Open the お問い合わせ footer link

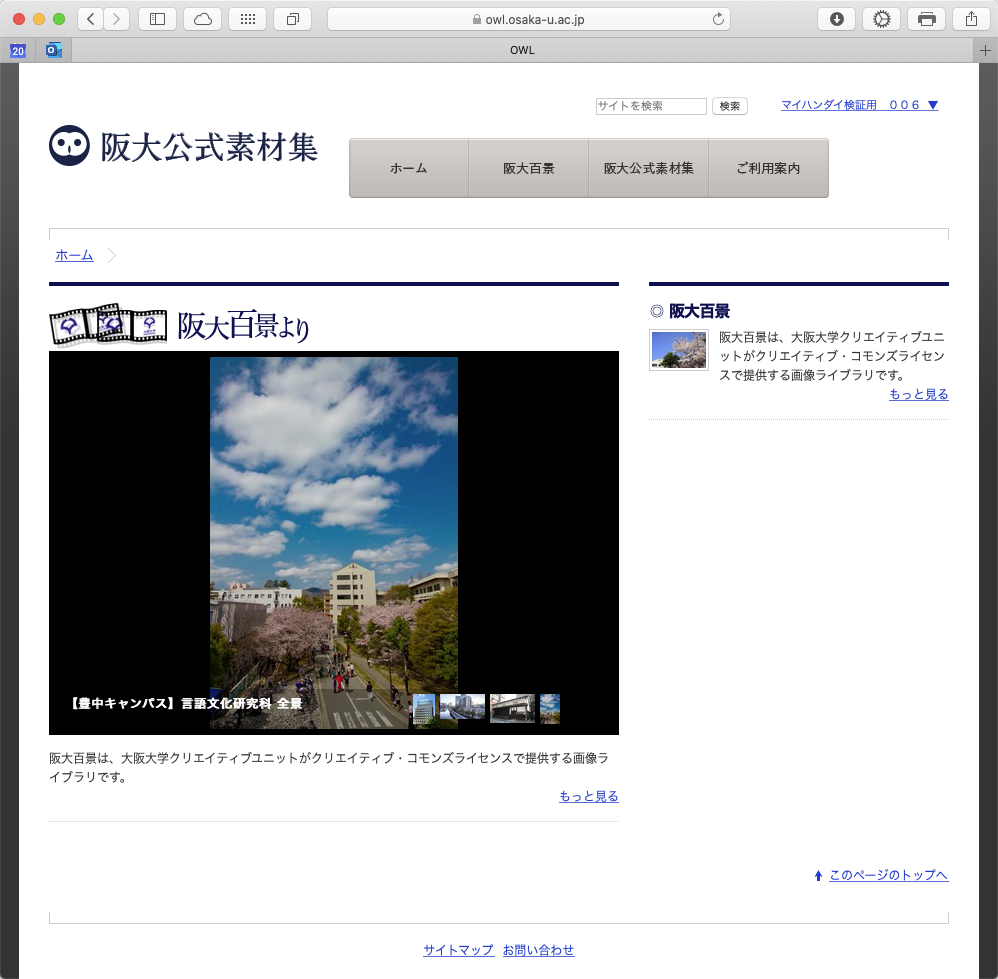[x=538, y=950]
